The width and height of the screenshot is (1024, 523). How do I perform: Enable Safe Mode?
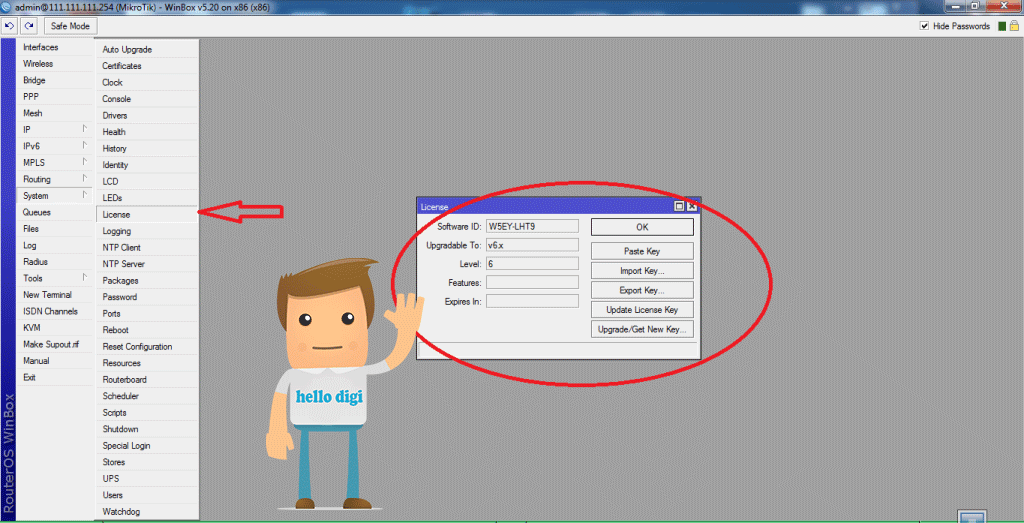tap(71, 26)
